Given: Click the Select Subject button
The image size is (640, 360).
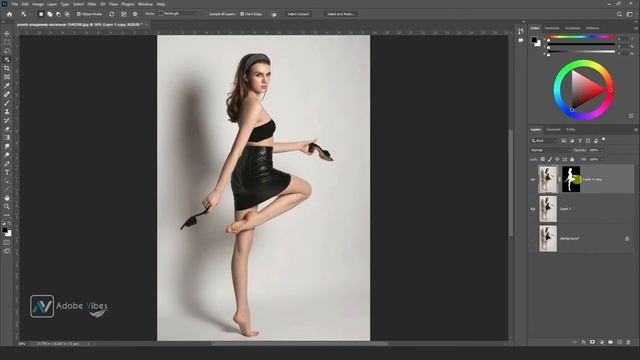Looking at the screenshot, I should [298, 14].
